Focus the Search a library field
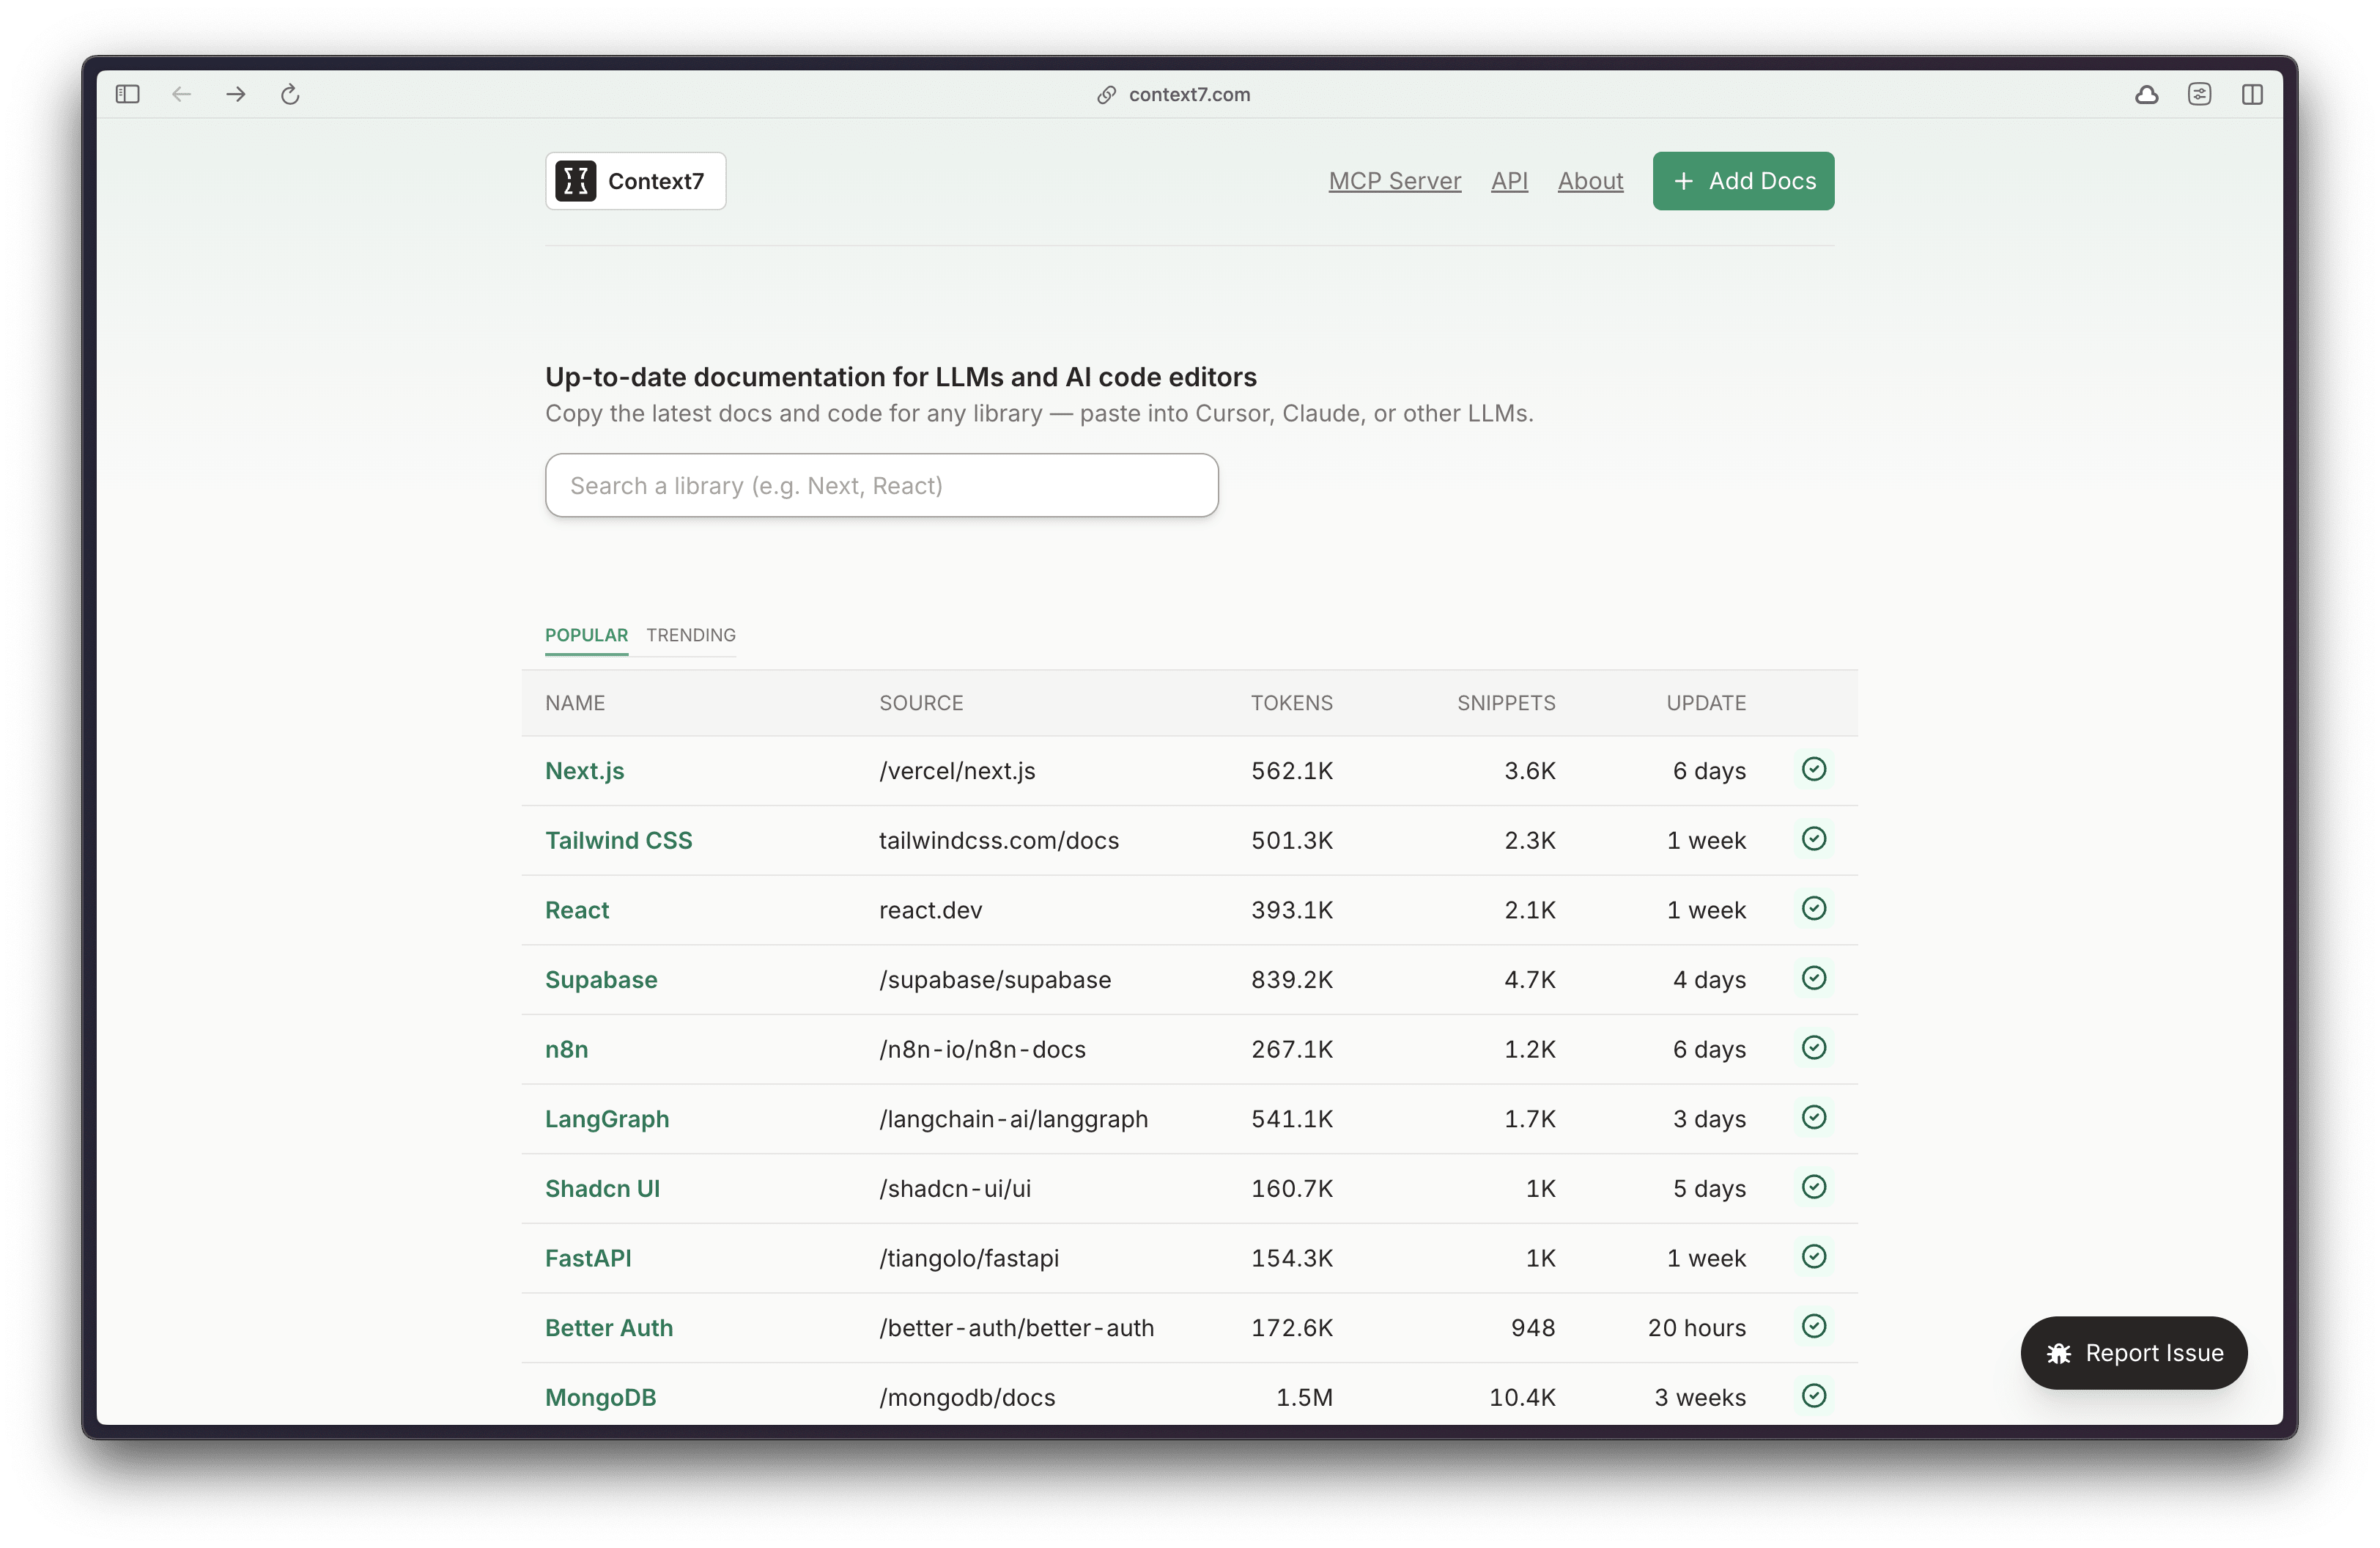Screen dimensions: 2380x1548 tap(881, 486)
